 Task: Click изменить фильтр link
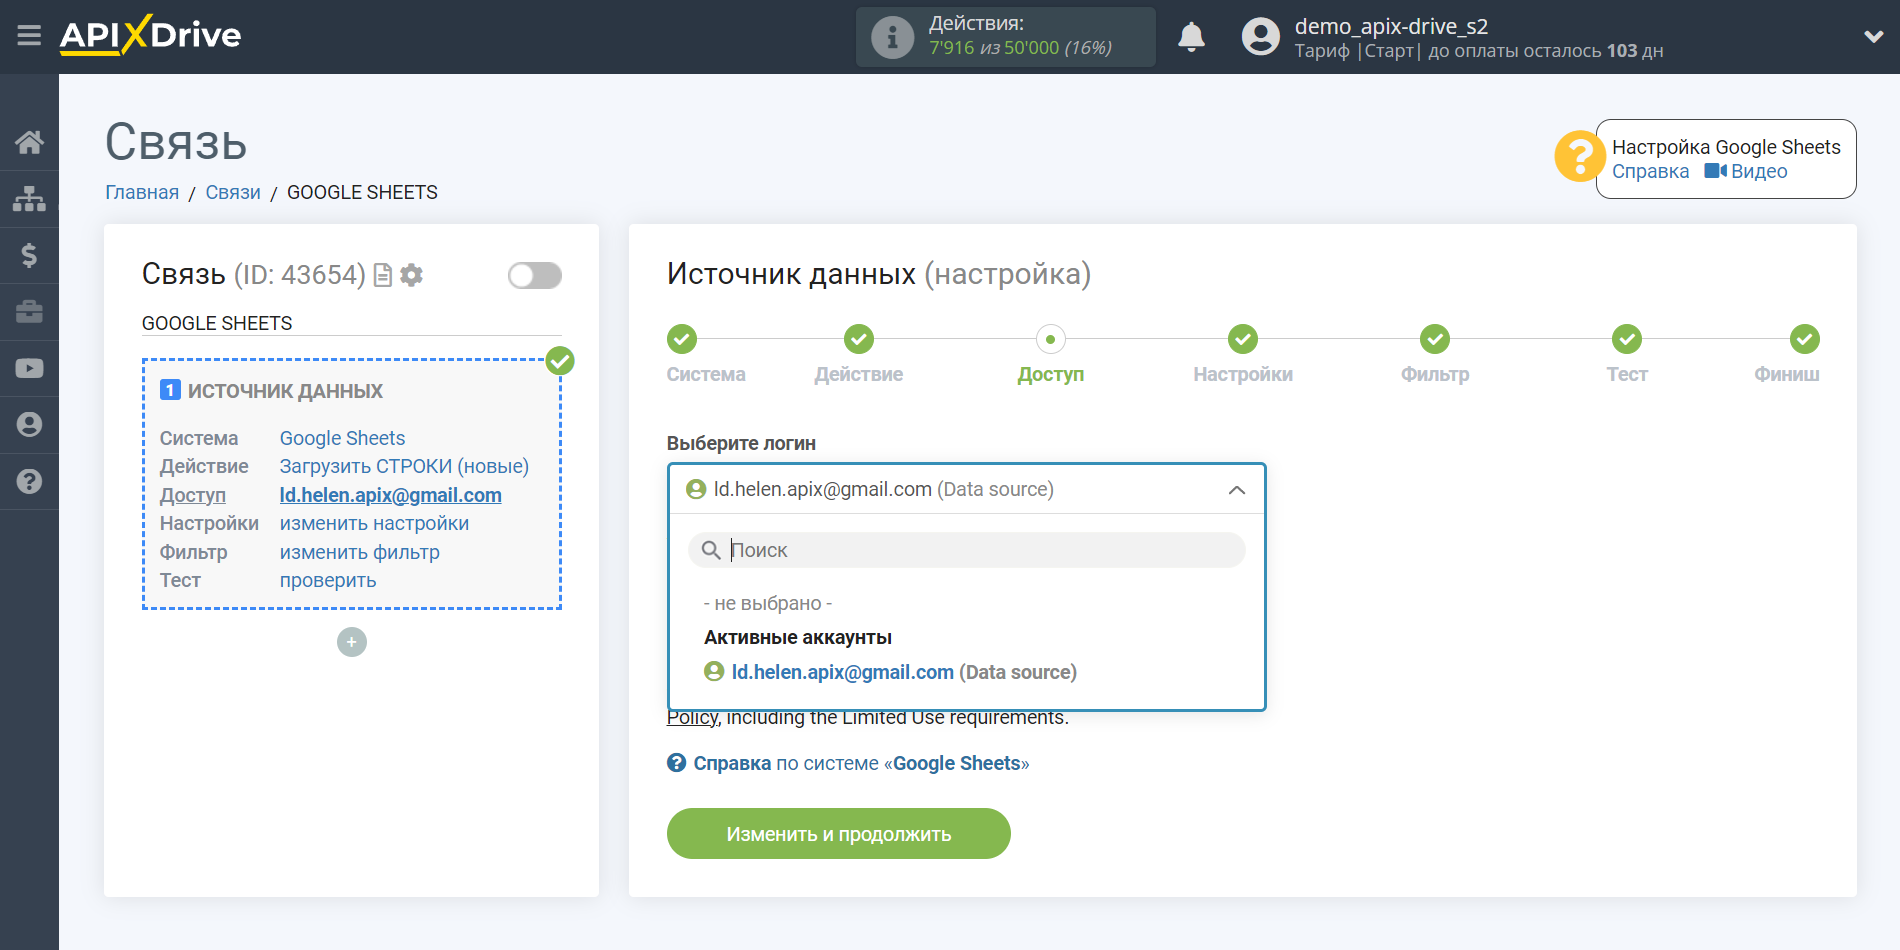(359, 552)
